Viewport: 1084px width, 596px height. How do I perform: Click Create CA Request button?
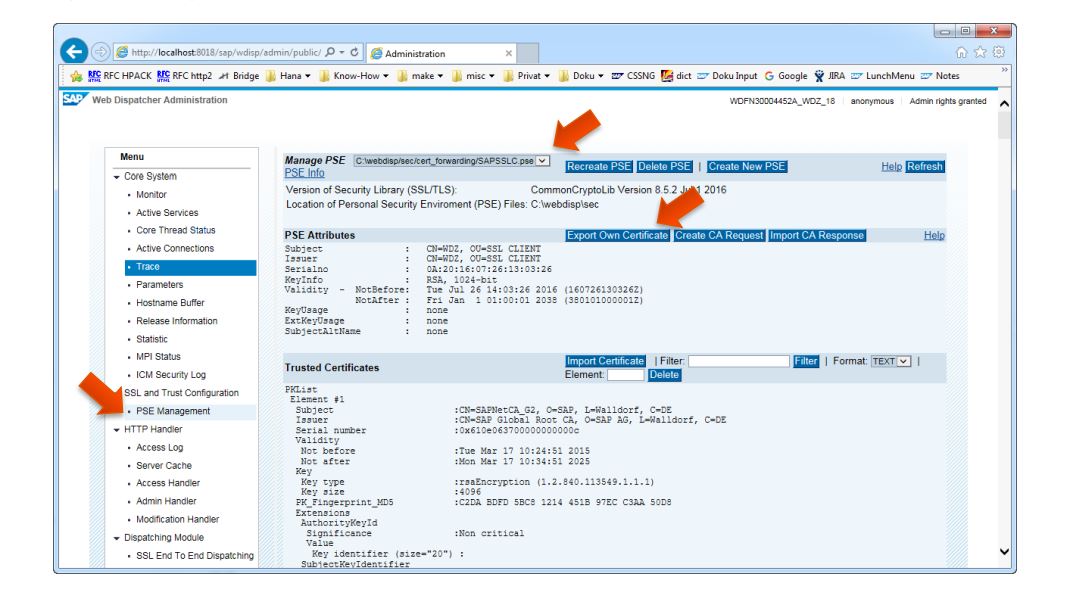coord(719,236)
